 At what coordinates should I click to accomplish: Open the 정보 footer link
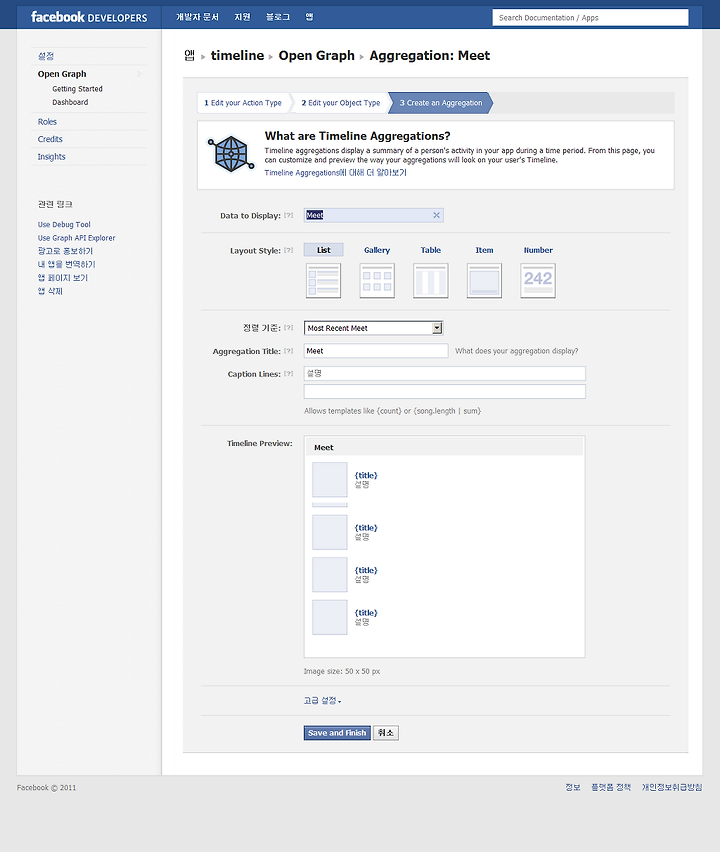pos(573,787)
